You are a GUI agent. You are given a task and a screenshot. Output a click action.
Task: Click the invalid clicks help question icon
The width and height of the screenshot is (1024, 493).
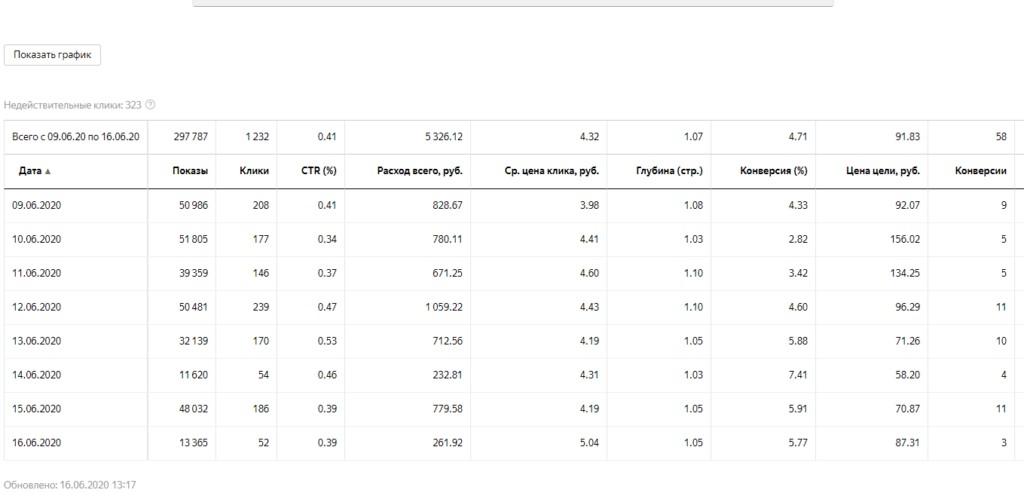(x=150, y=104)
